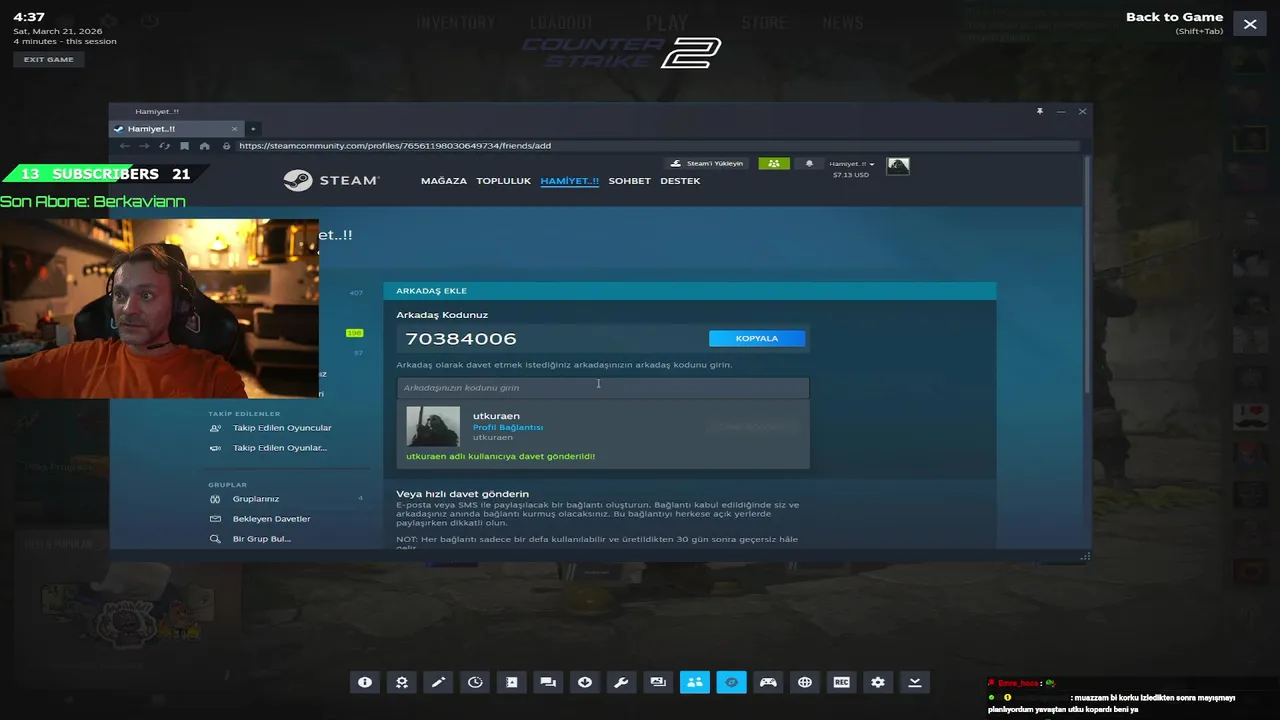Go to the browser home page
Screen dimensions: 1280x720
click(205, 146)
